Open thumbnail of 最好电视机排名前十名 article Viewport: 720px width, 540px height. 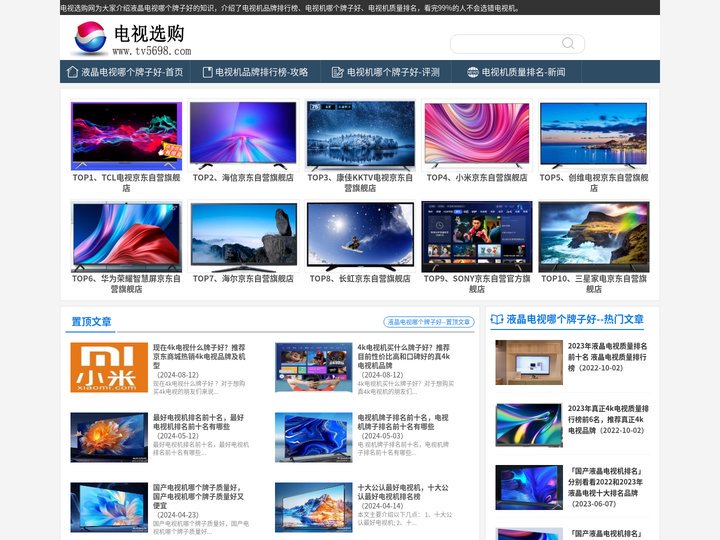pyautogui.click(x=109, y=437)
